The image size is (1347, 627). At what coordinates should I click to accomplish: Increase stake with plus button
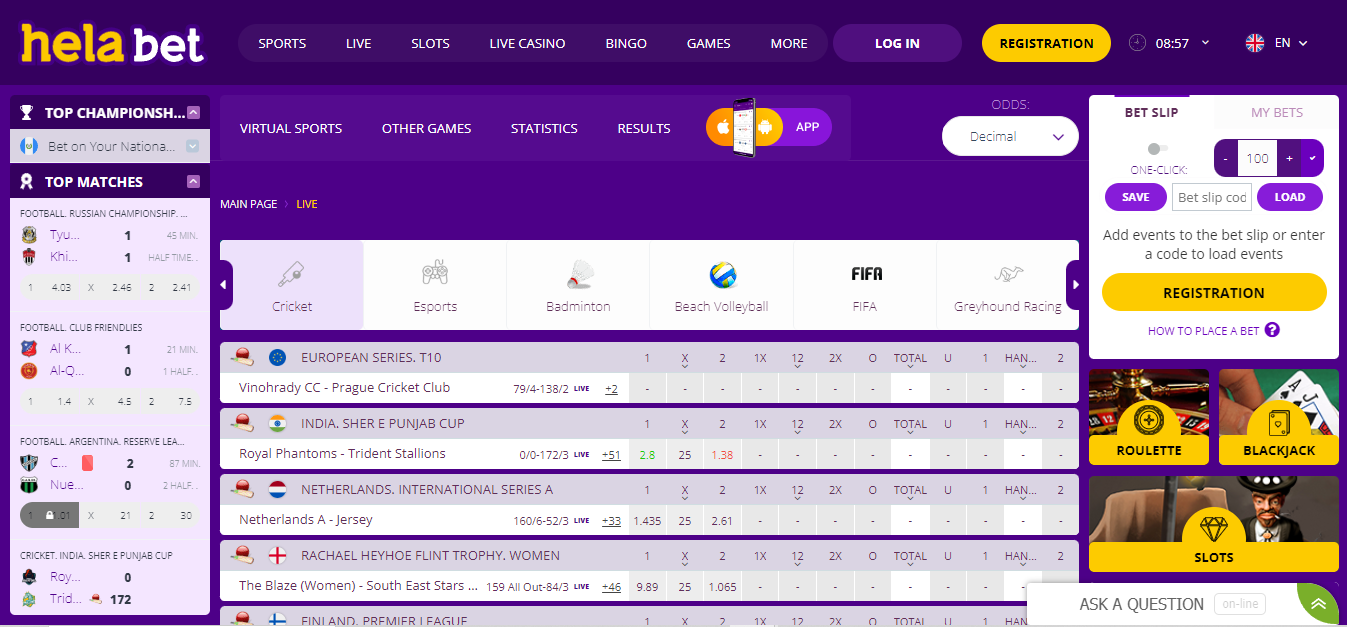(1290, 158)
